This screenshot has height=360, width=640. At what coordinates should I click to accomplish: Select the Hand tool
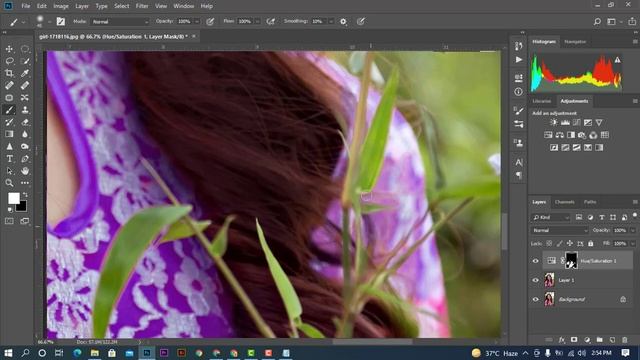tap(25, 171)
